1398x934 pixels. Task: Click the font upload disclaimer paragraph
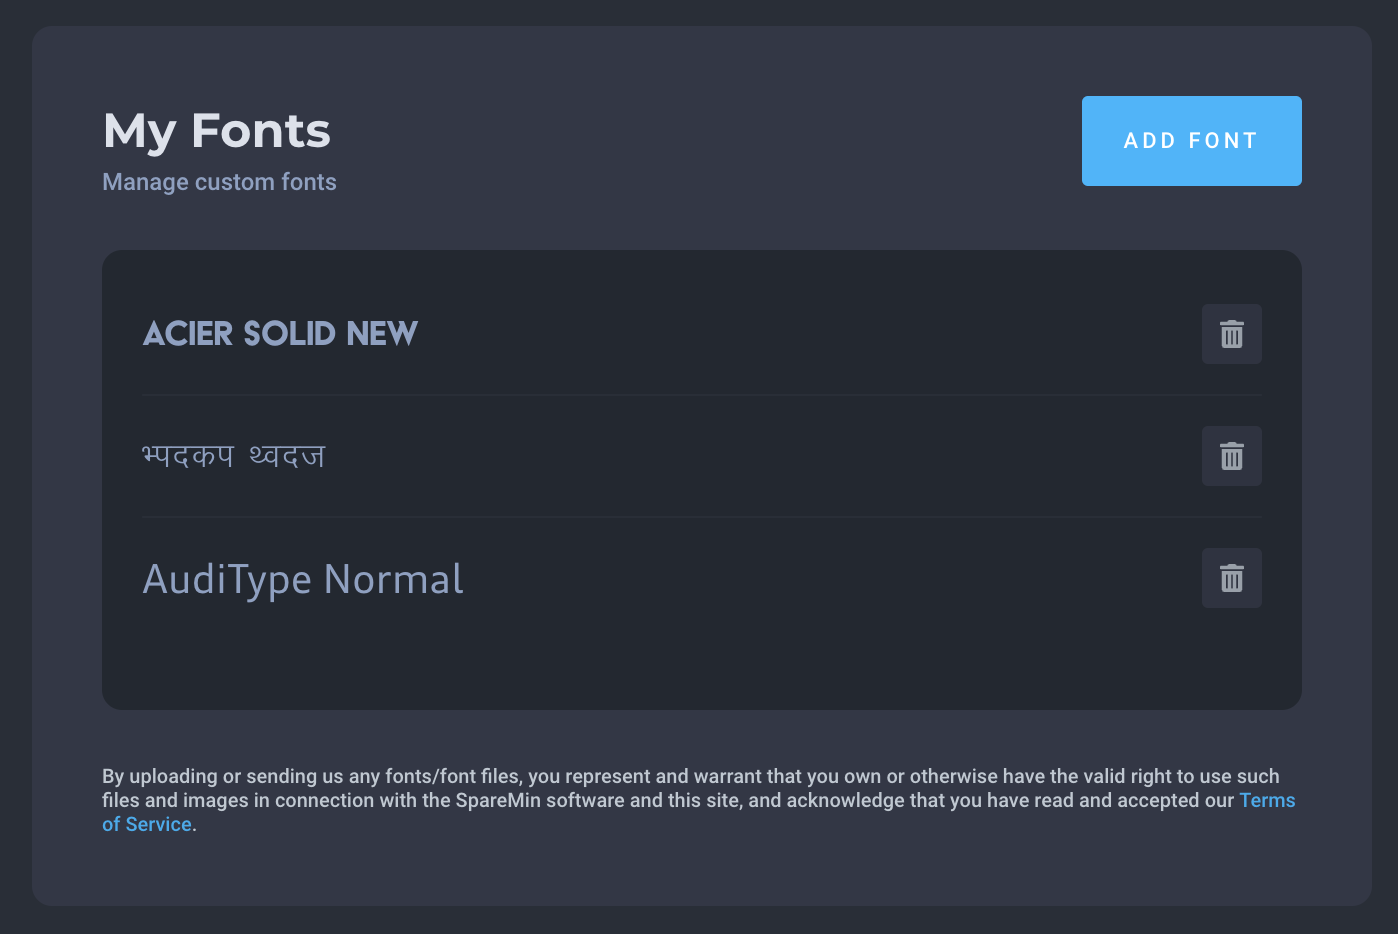(699, 800)
